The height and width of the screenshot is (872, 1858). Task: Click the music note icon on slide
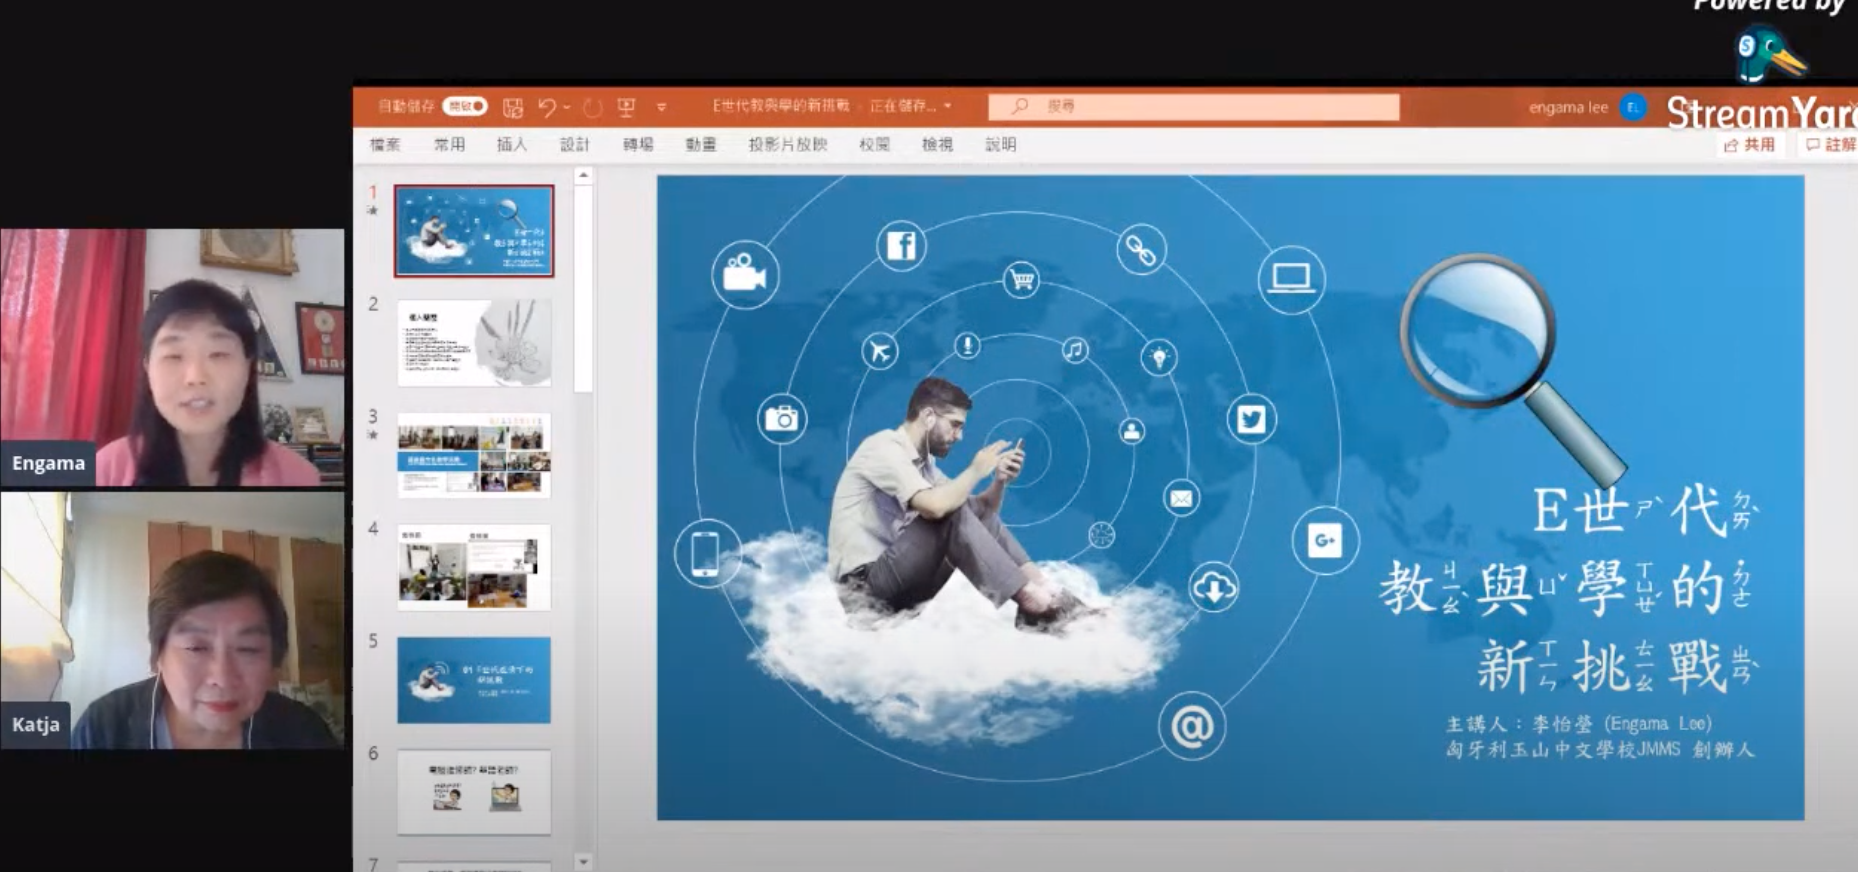tap(1075, 350)
